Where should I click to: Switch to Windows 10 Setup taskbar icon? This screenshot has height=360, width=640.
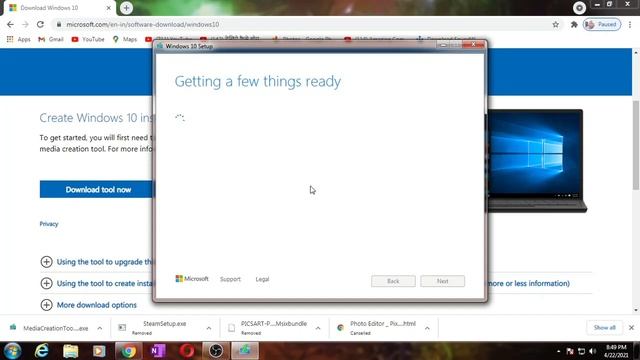pos(245,351)
